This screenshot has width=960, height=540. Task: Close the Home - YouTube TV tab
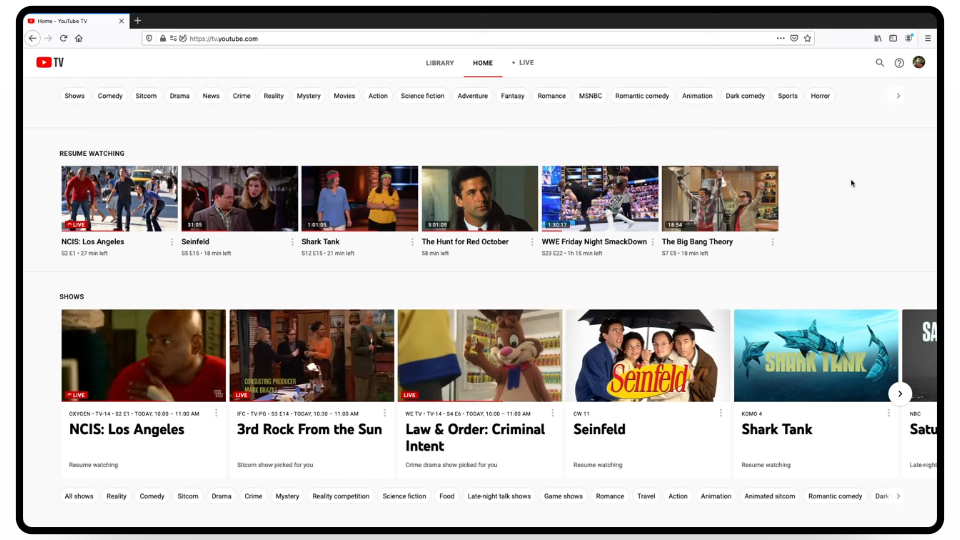[121, 21]
